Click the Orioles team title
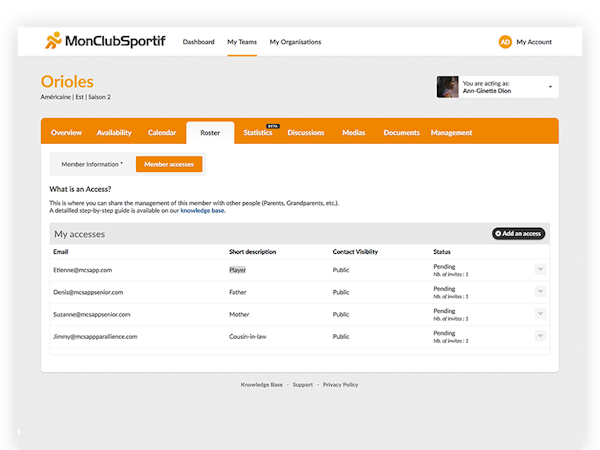The width and height of the screenshot is (600, 450). tap(67, 82)
